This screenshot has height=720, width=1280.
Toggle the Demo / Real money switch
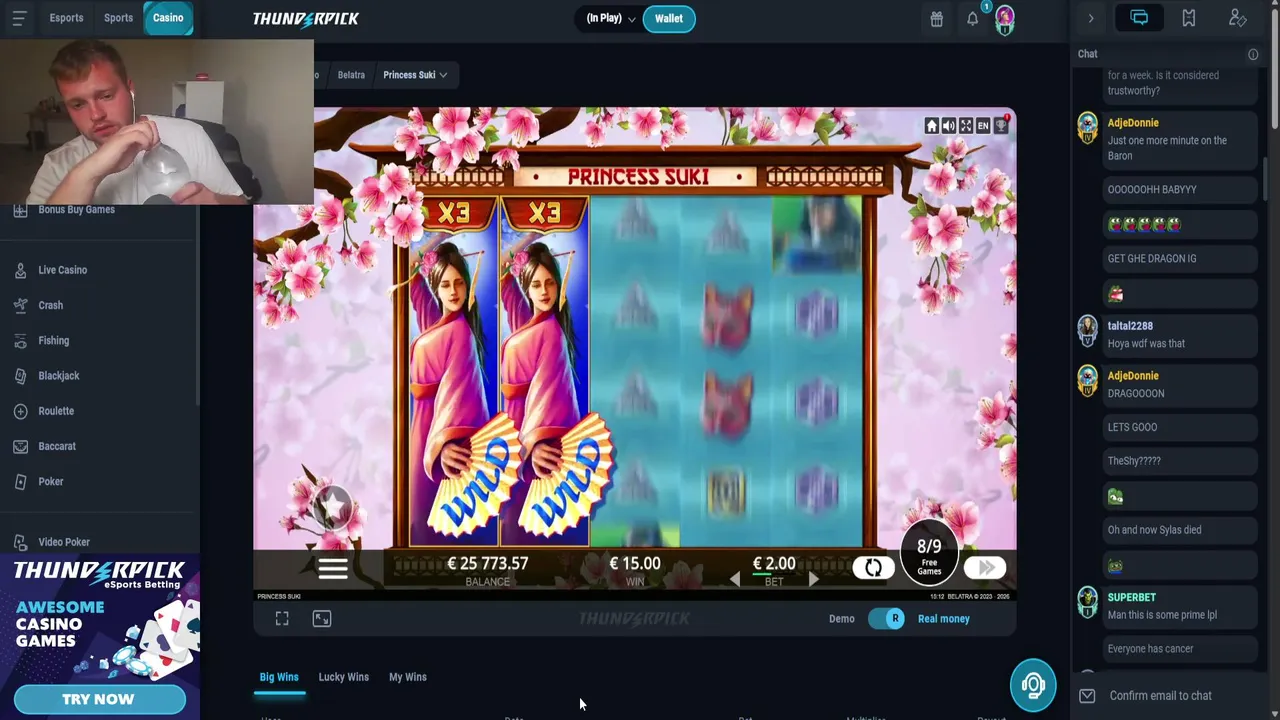[887, 619]
